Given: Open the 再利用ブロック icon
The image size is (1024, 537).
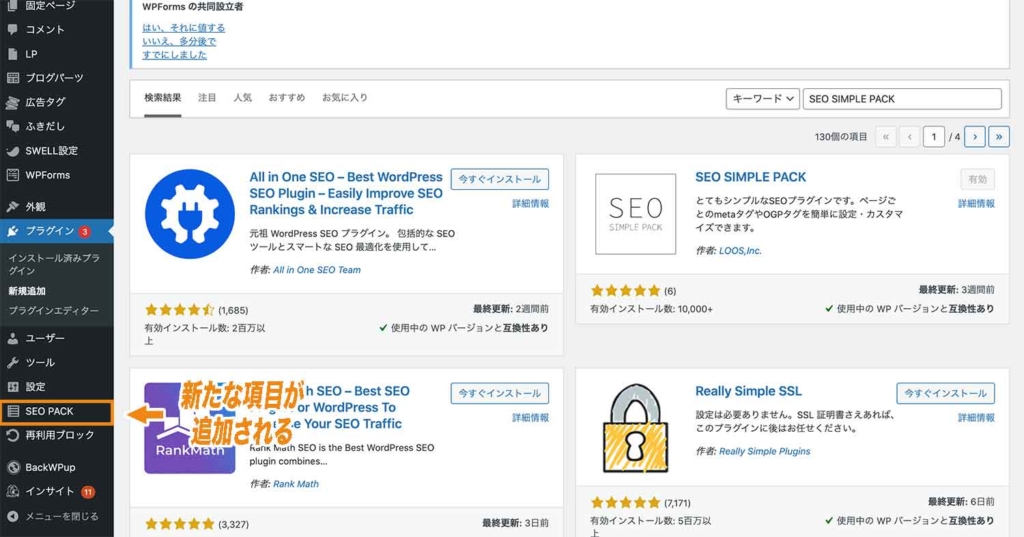Looking at the screenshot, I should tap(12, 435).
